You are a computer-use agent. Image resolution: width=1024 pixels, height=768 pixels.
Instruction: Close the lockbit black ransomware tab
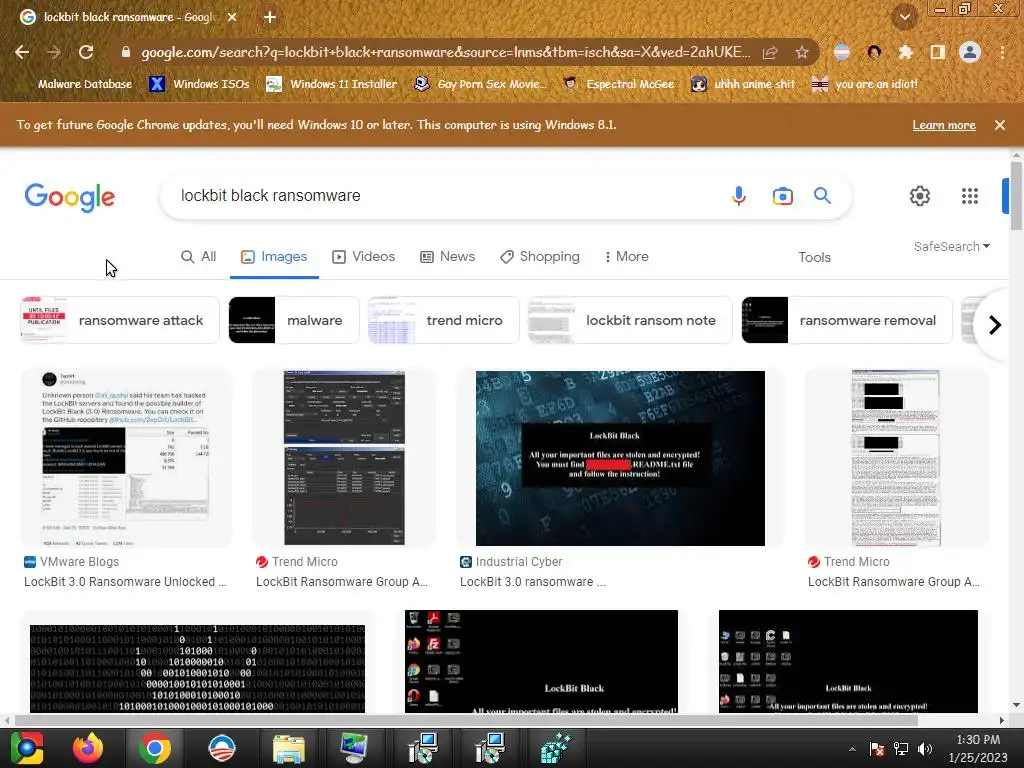click(x=232, y=17)
